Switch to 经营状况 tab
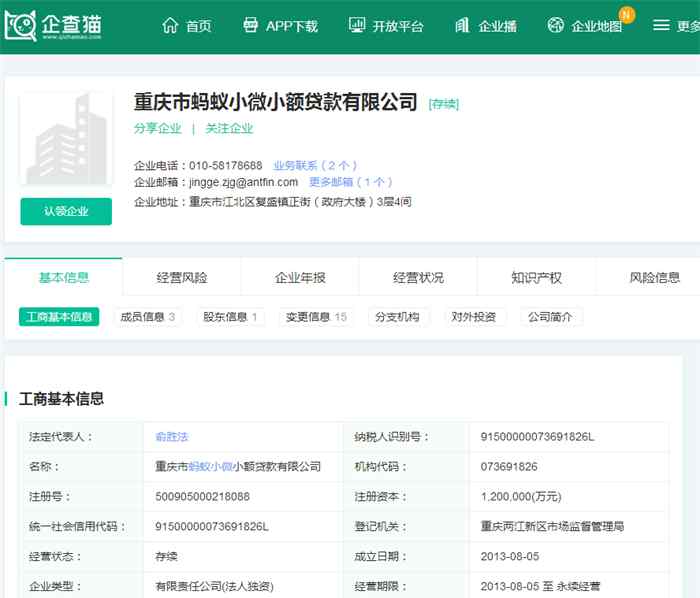This screenshot has height=598, width=700. 418,278
